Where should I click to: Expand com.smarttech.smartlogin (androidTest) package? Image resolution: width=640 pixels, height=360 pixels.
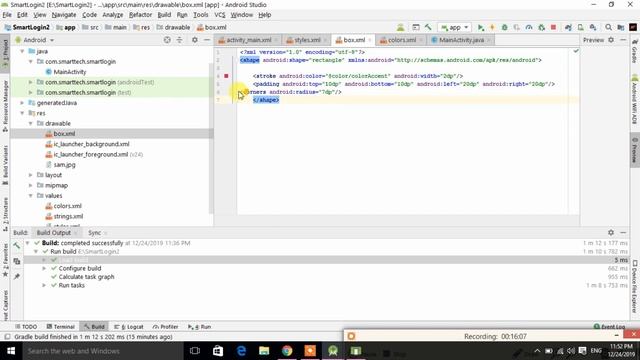click(x=31, y=82)
